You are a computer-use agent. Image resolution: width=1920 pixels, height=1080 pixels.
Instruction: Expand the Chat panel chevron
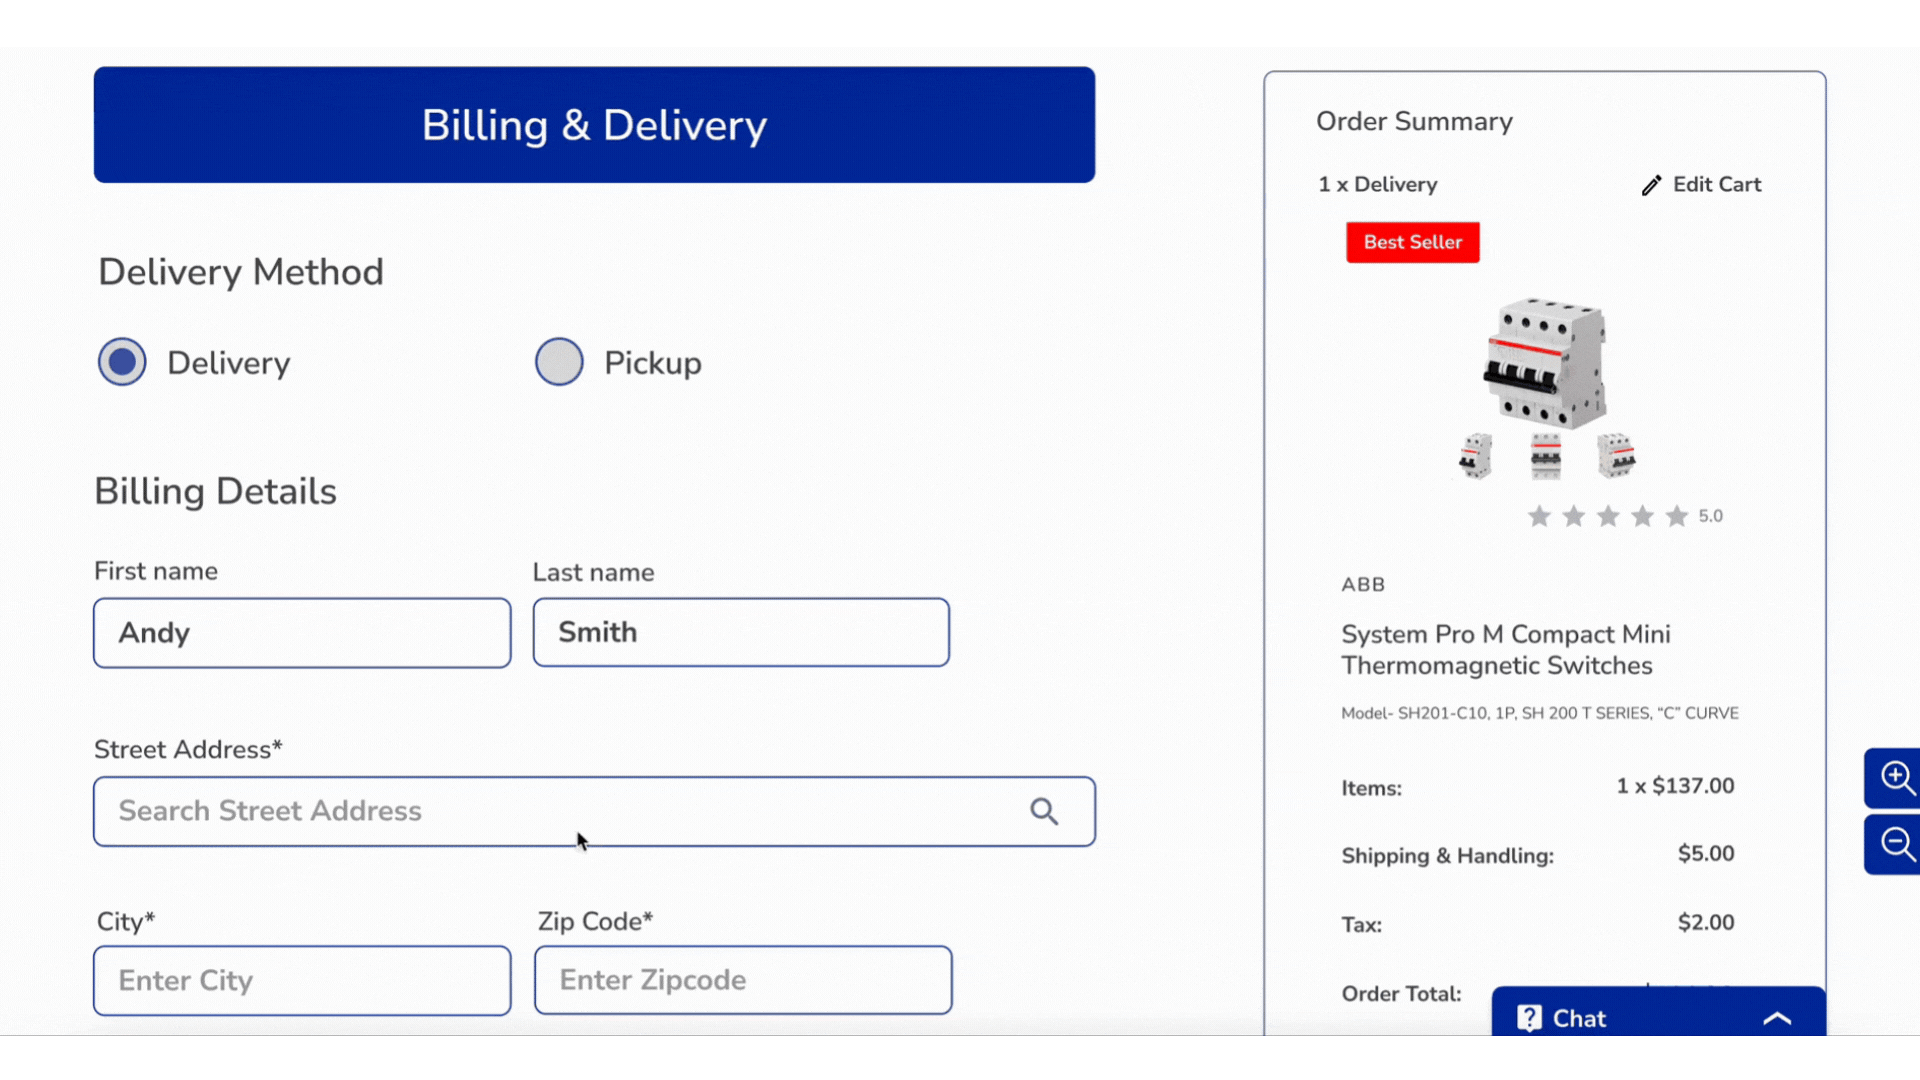(1777, 1018)
